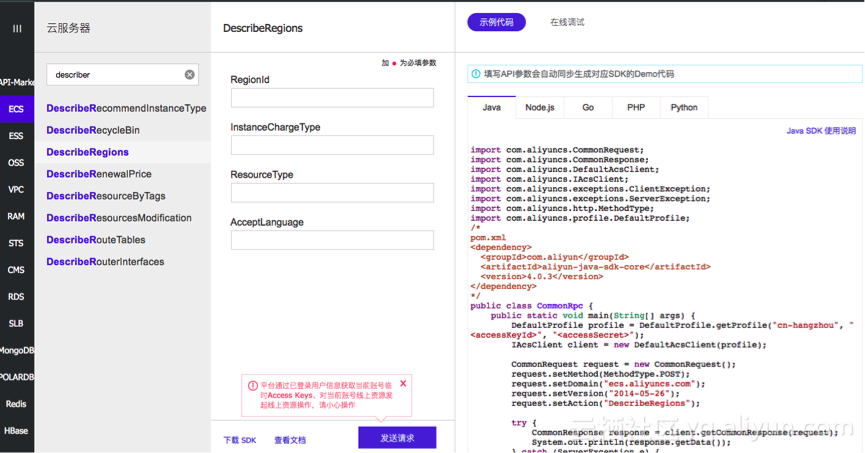
Task: Toggle the hamburger menu icon in sidebar
Action: [x=17, y=28]
